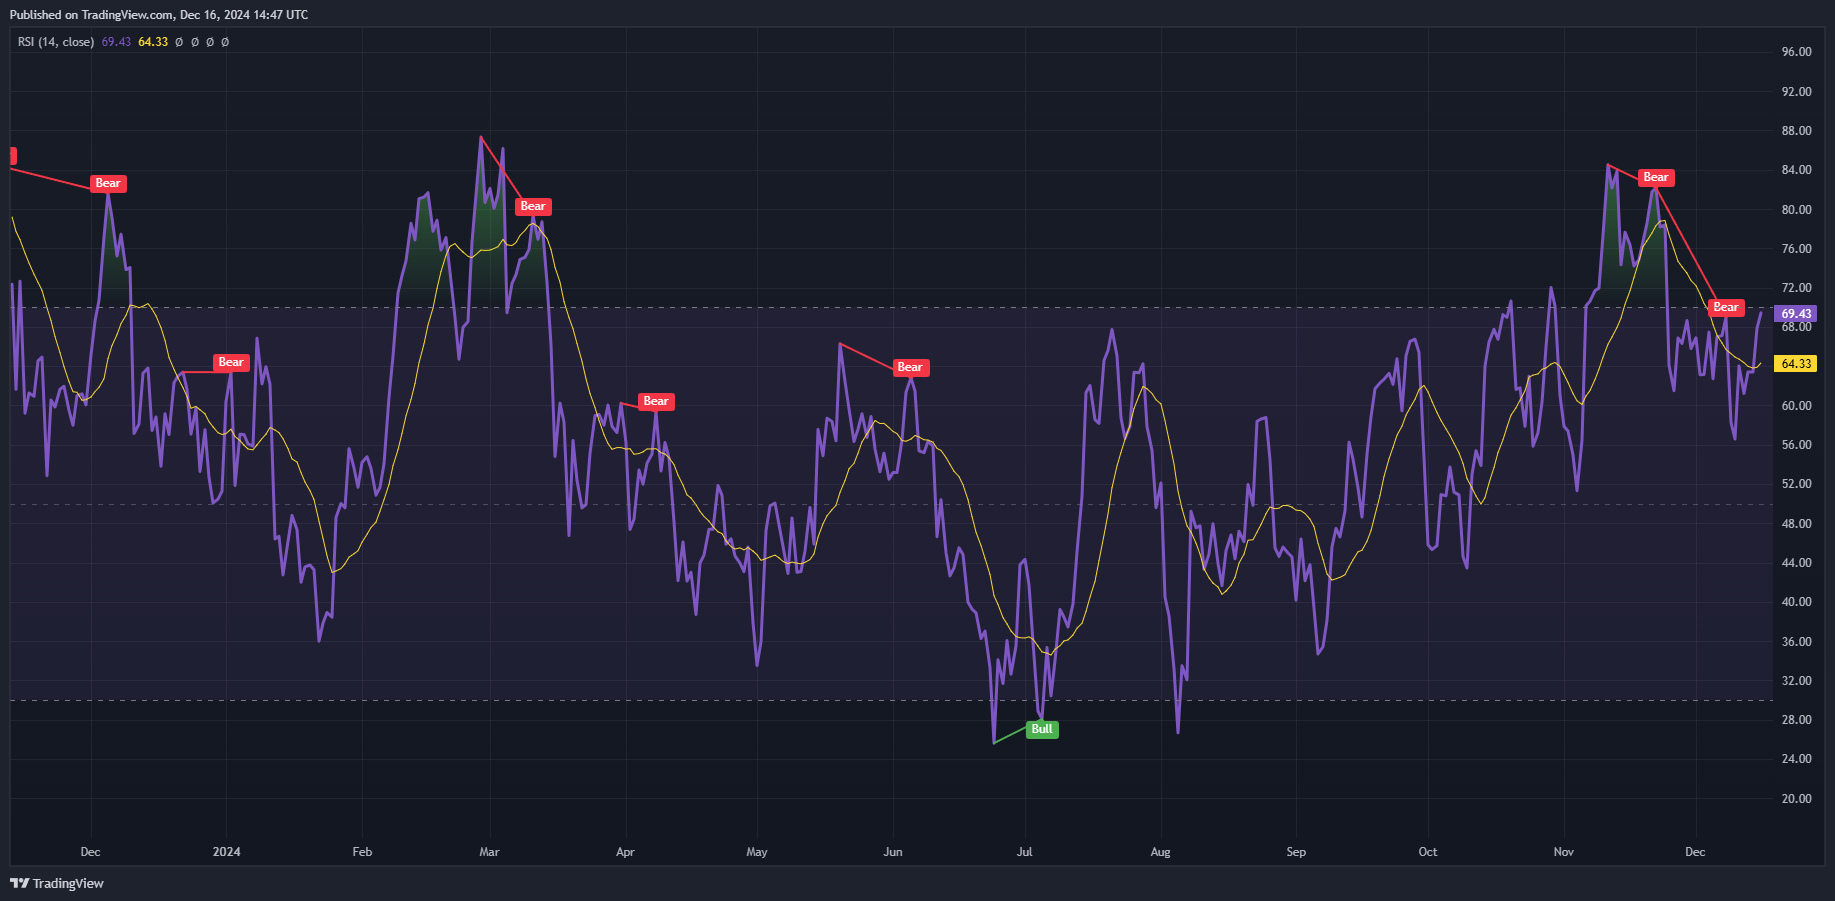Screen dimensions: 1835x901
Task: Click the 44.00 scale label
Action: [1796, 563]
